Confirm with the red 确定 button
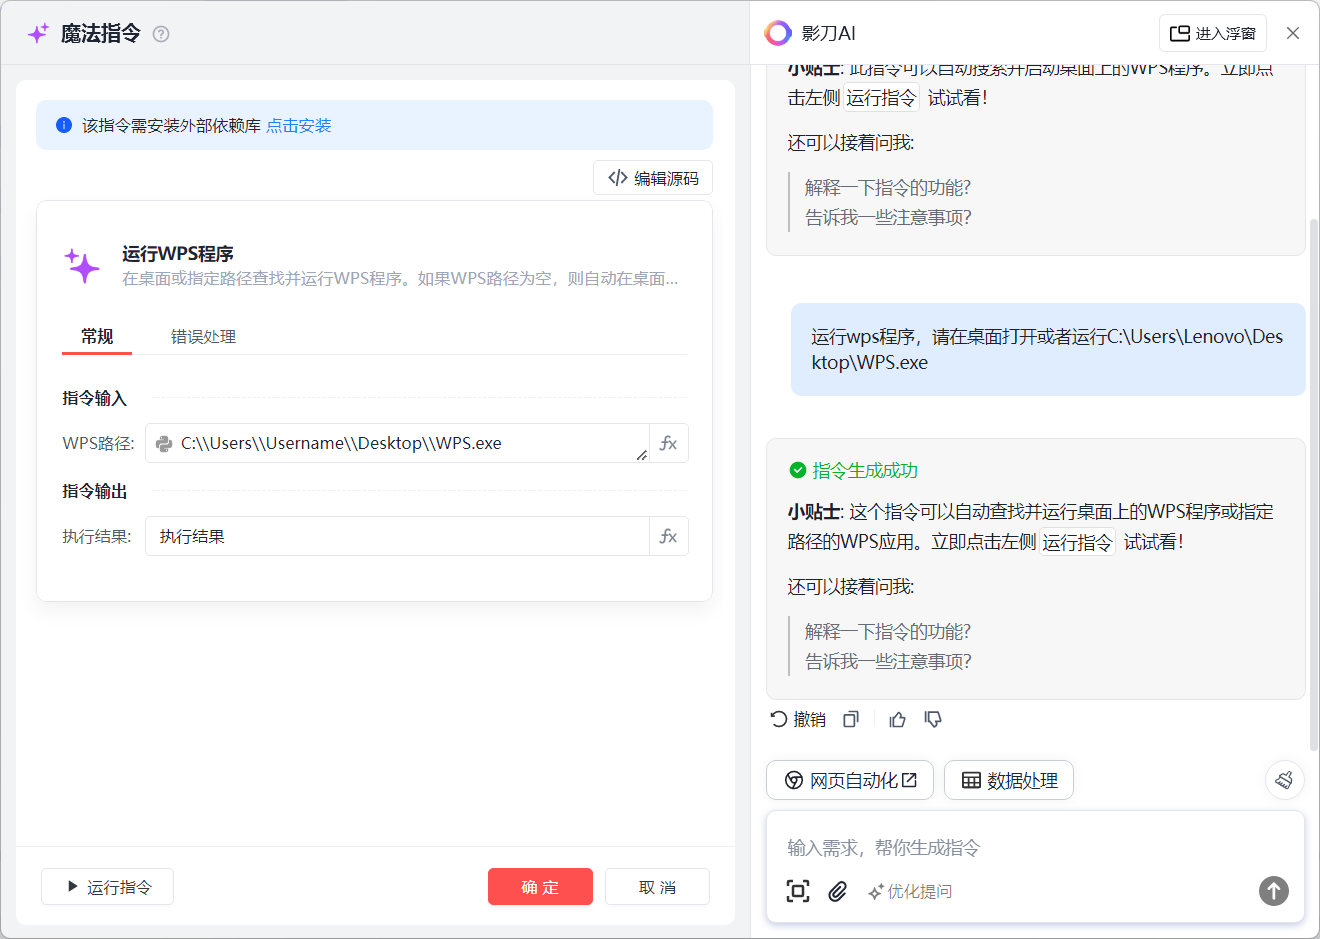The height and width of the screenshot is (939, 1320). 540,887
